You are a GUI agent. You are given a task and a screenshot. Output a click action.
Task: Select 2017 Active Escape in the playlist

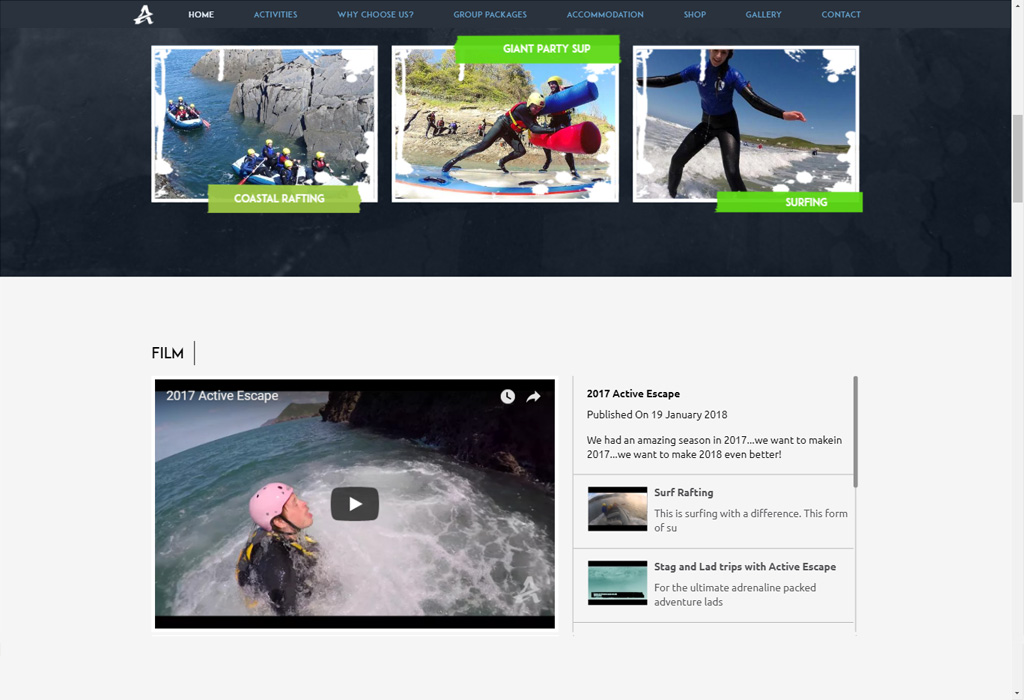pos(633,394)
